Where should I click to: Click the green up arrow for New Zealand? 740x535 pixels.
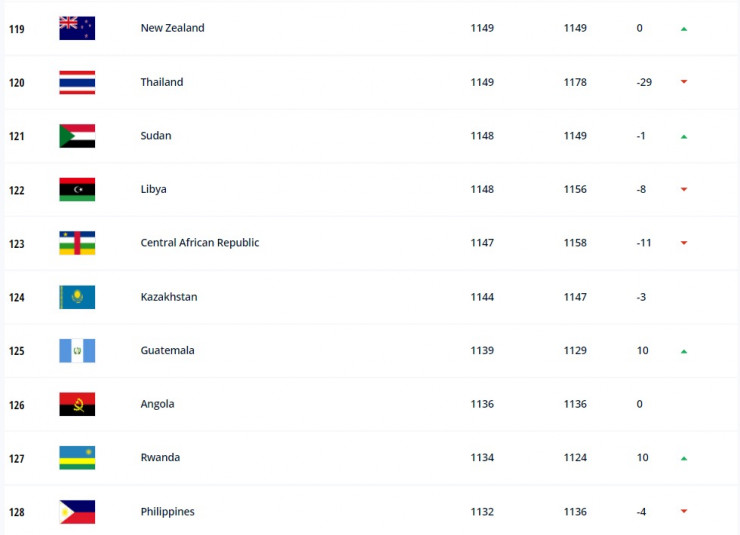(x=684, y=29)
